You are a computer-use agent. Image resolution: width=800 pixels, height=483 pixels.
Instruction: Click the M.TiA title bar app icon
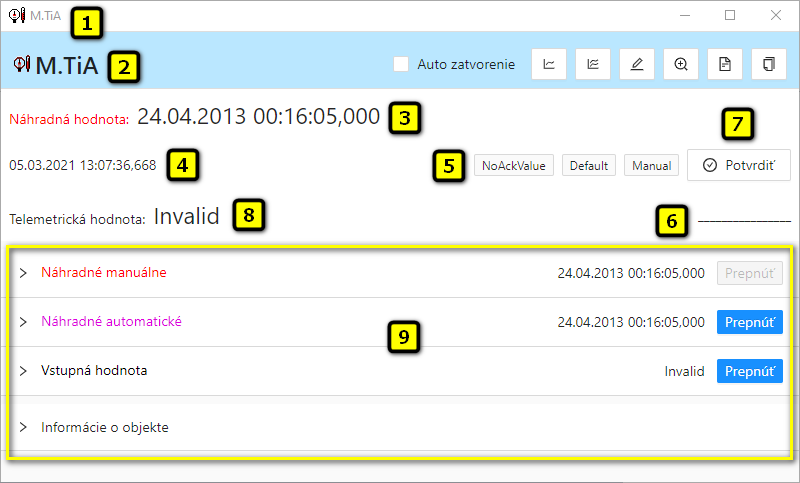coord(16,15)
